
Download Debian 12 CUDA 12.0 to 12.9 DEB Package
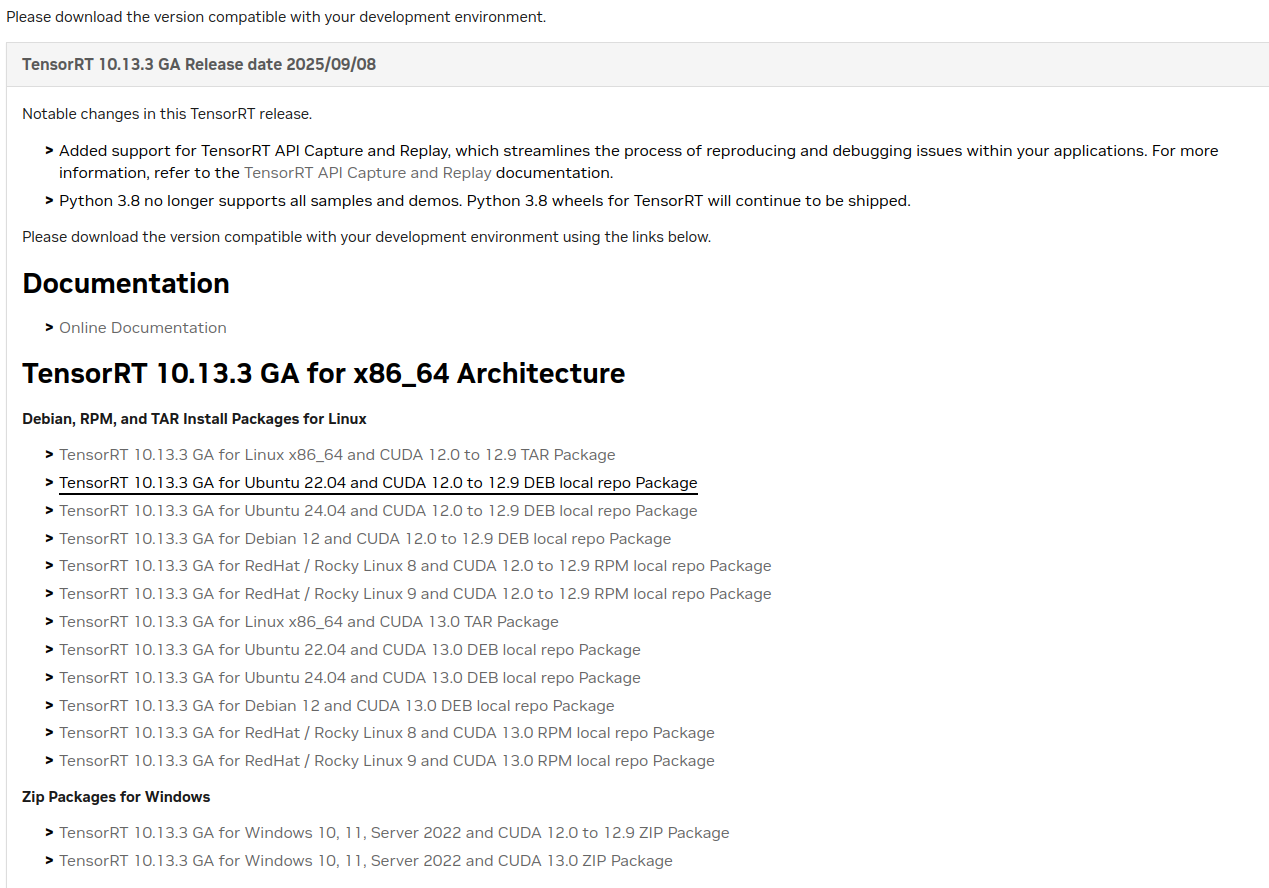pos(365,539)
